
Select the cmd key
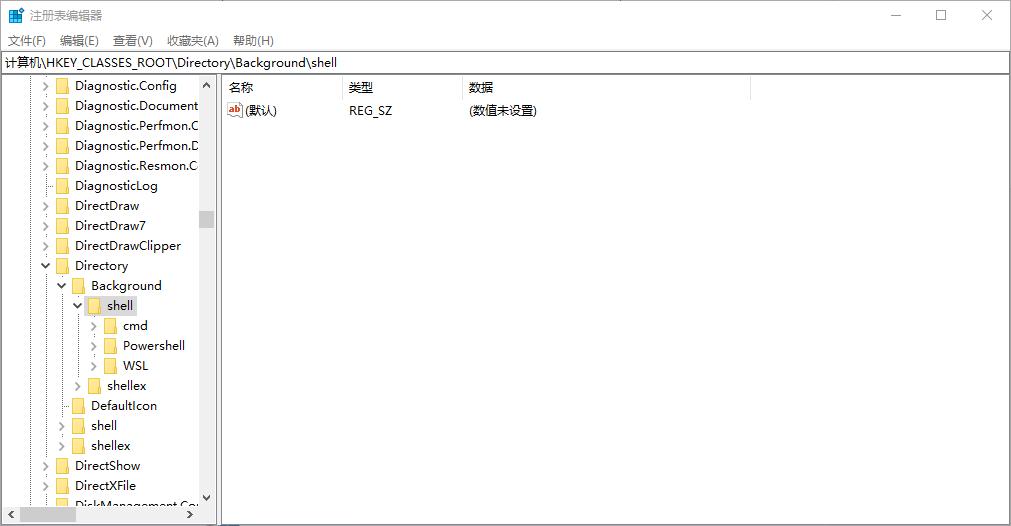(135, 326)
